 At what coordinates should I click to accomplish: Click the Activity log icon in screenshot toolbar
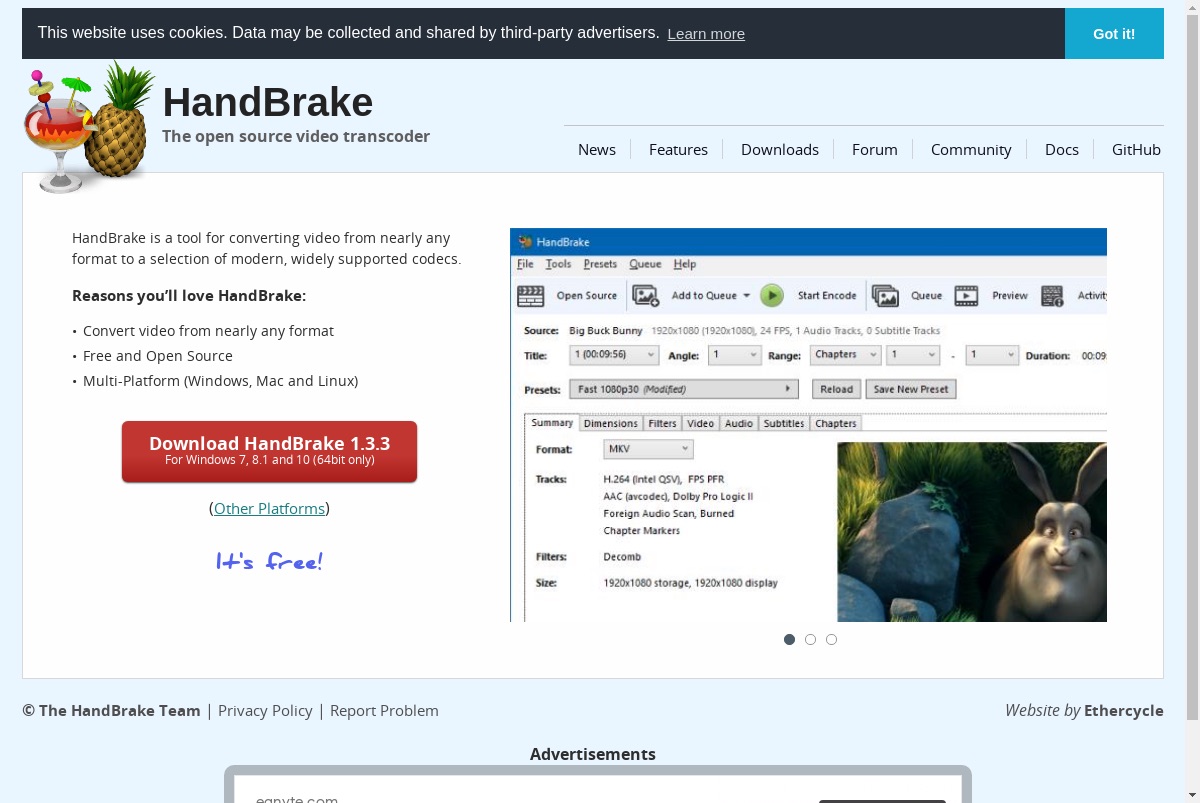coord(1052,296)
